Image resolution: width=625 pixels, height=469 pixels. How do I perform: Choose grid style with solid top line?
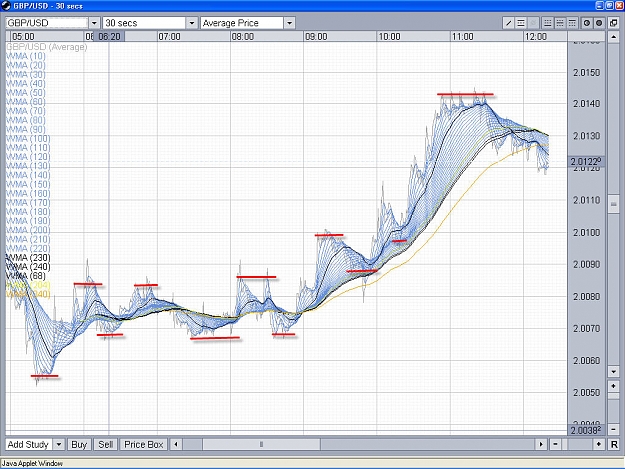coord(572,23)
